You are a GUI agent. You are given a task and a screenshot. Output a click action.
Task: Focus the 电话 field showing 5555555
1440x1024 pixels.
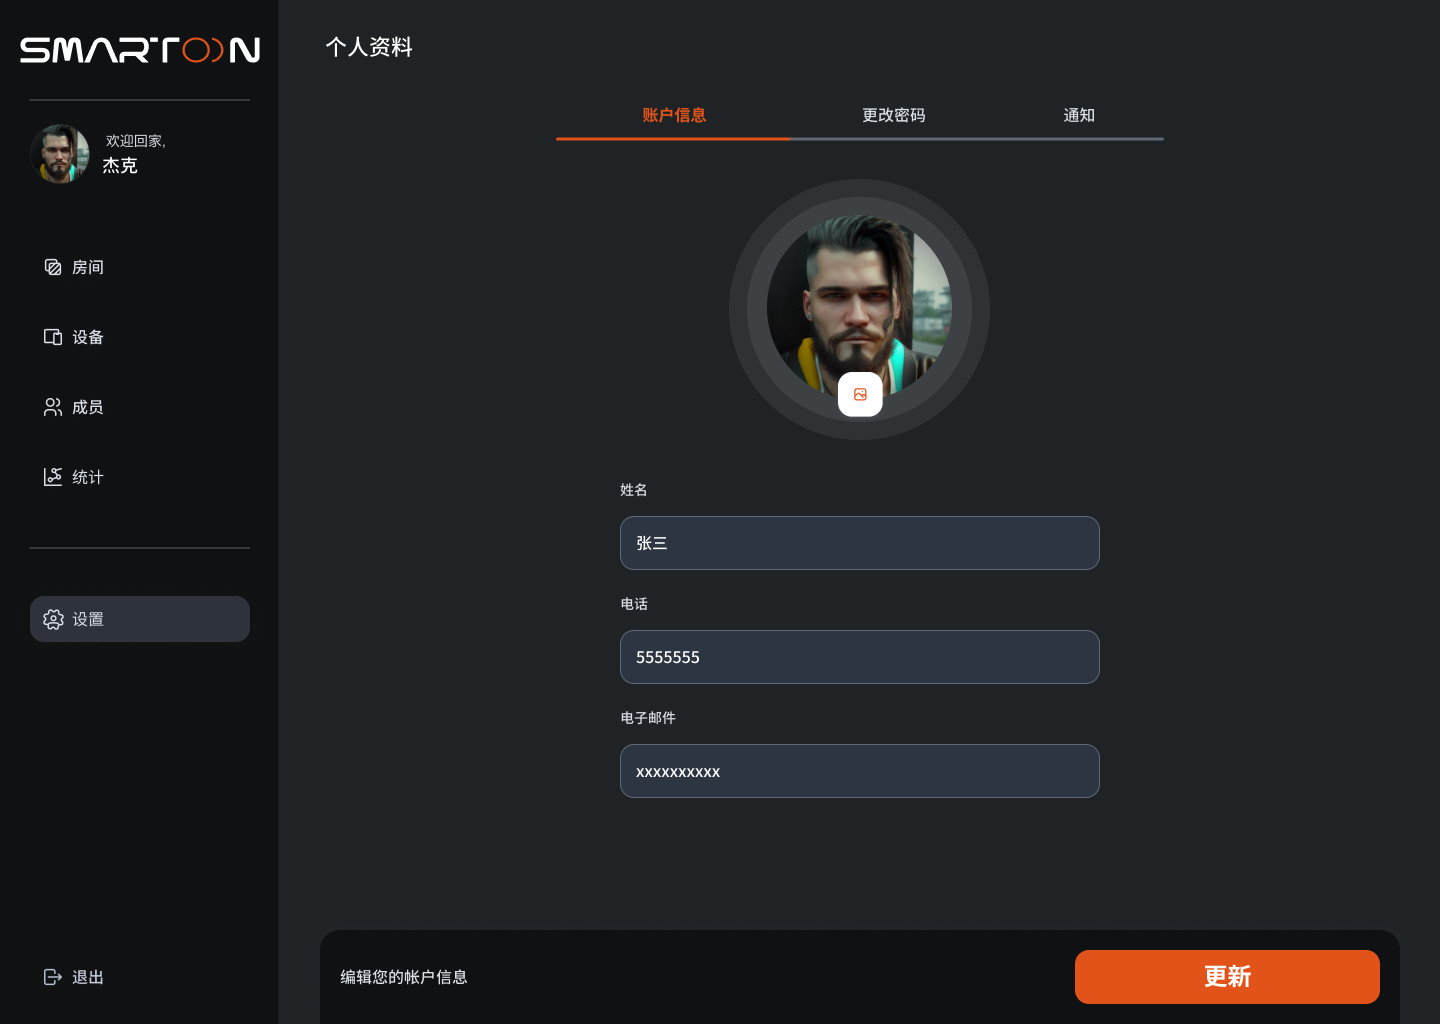pos(859,657)
